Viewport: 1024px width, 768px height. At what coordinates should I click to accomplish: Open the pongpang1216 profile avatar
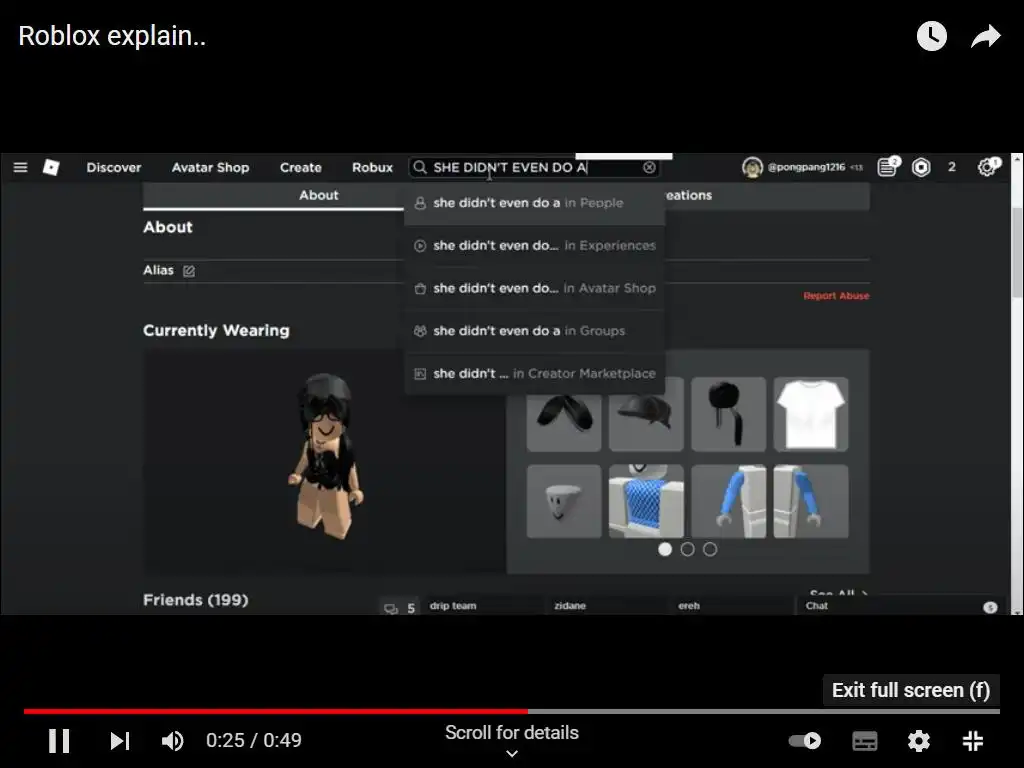click(x=752, y=167)
